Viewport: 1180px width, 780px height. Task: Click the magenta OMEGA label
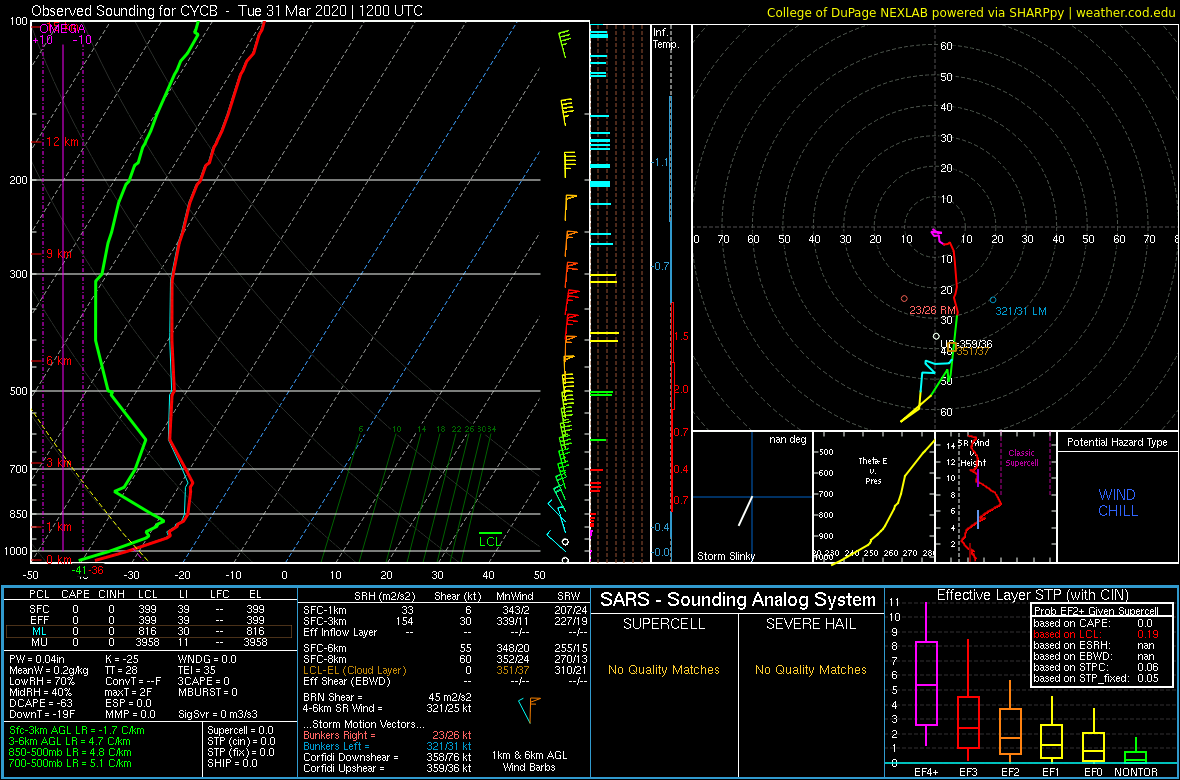[64, 28]
